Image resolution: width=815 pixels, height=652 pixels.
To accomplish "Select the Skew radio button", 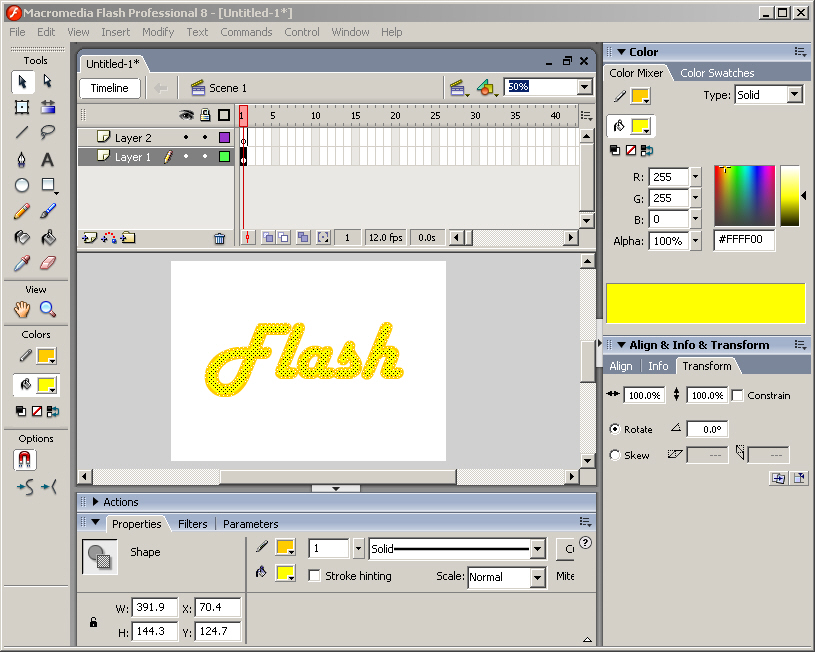I will (615, 455).
